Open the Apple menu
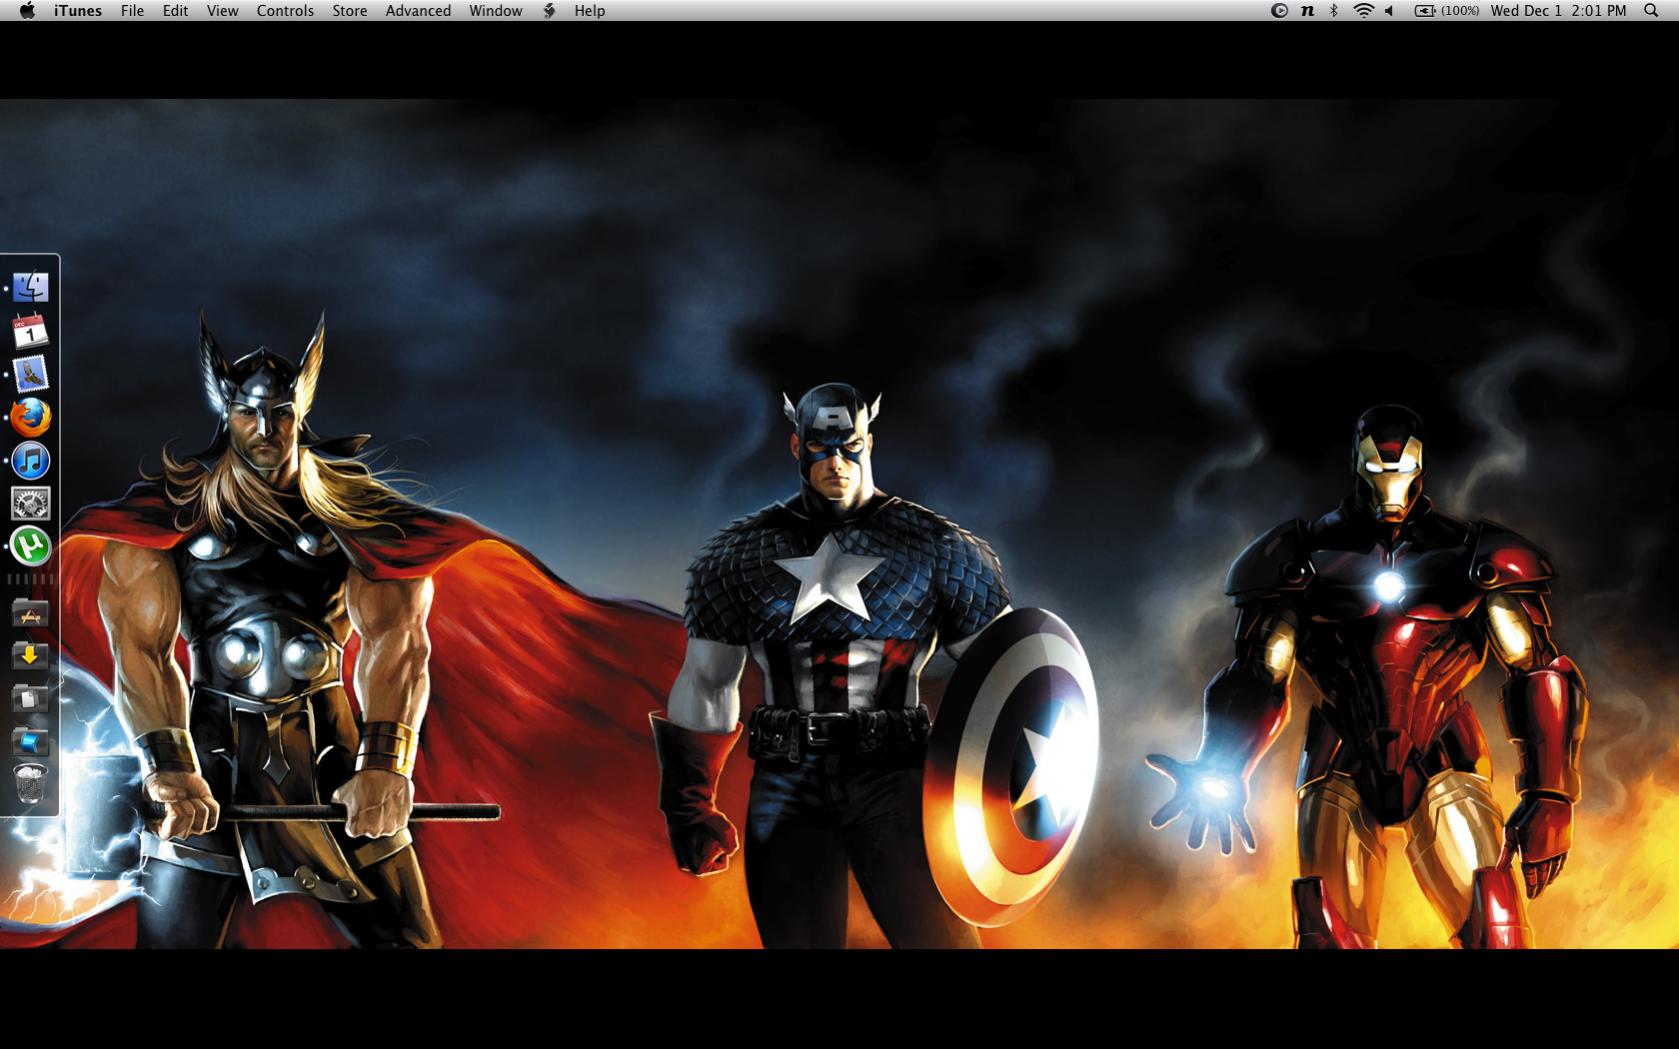This screenshot has height=1049, width=1679. click(x=27, y=11)
